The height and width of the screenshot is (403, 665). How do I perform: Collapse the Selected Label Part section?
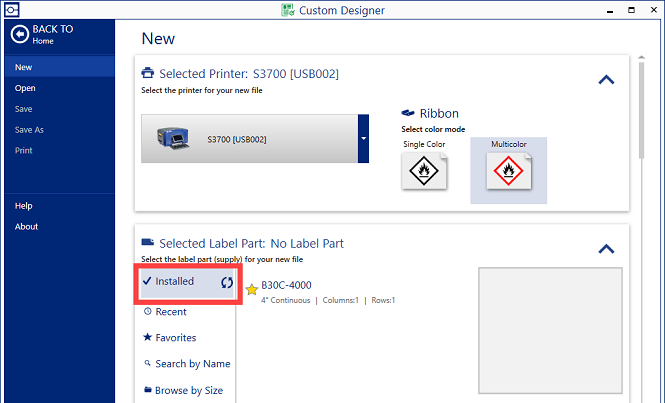[x=606, y=249]
